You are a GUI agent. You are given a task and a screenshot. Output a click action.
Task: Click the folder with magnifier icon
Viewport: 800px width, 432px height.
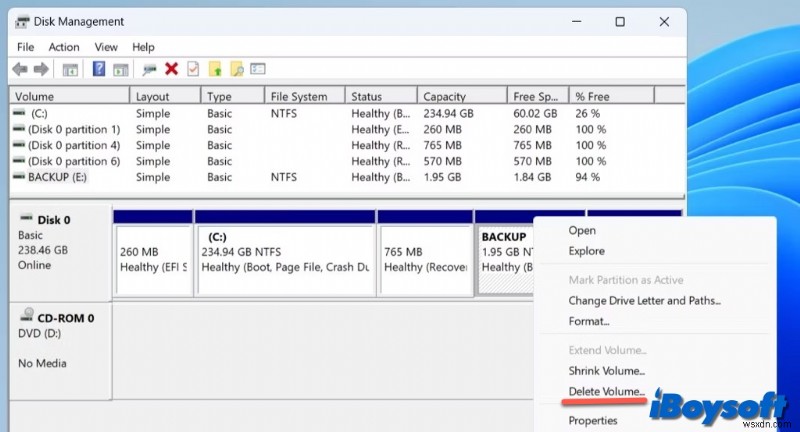click(x=237, y=69)
